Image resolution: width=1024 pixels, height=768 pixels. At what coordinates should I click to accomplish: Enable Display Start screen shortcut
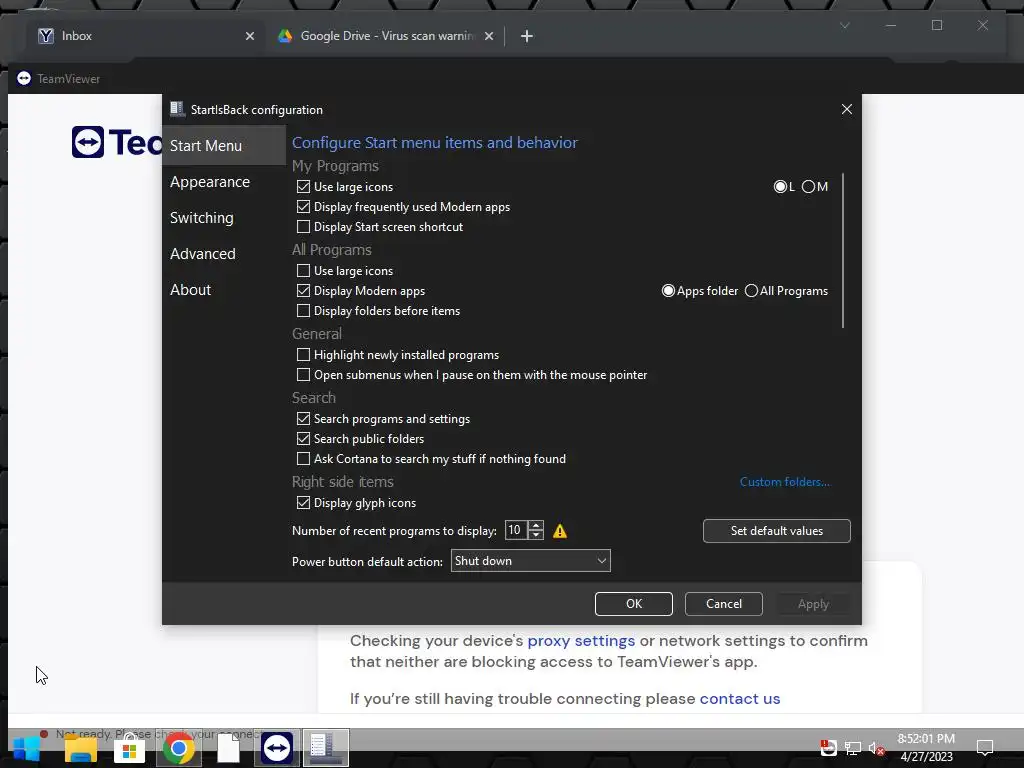click(303, 227)
